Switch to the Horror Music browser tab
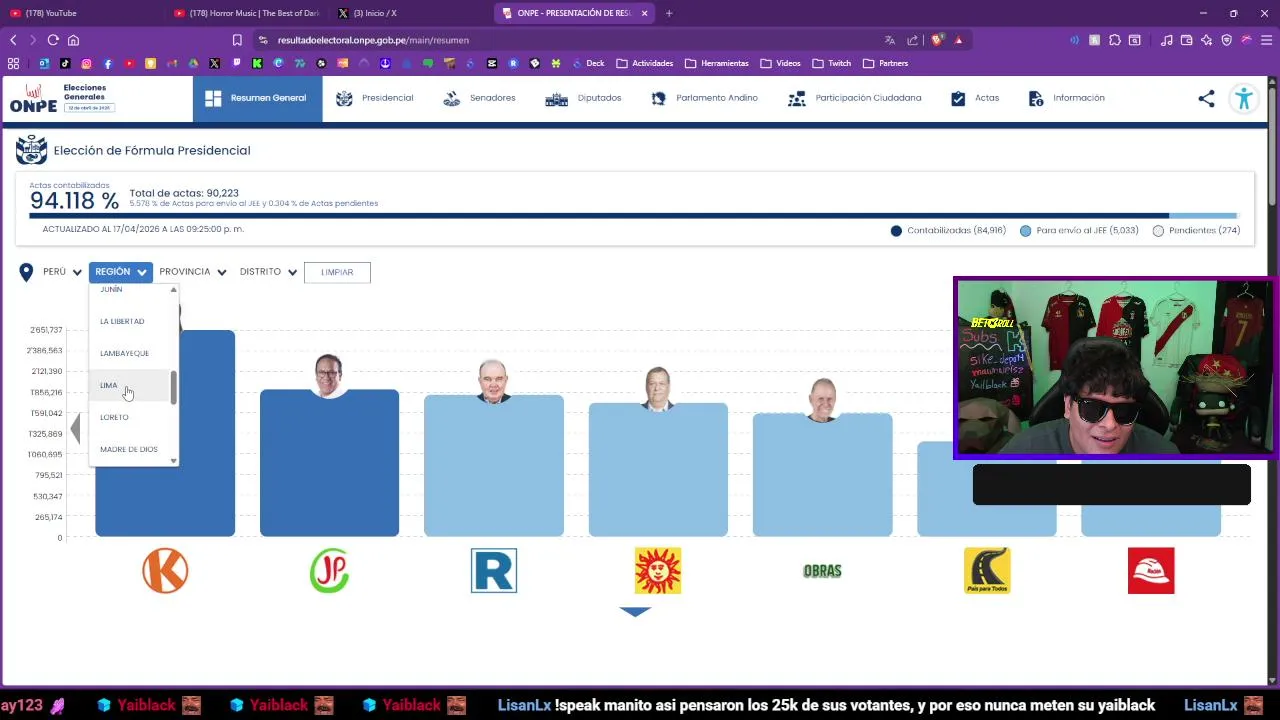This screenshot has width=1280, height=720. click(x=245, y=13)
